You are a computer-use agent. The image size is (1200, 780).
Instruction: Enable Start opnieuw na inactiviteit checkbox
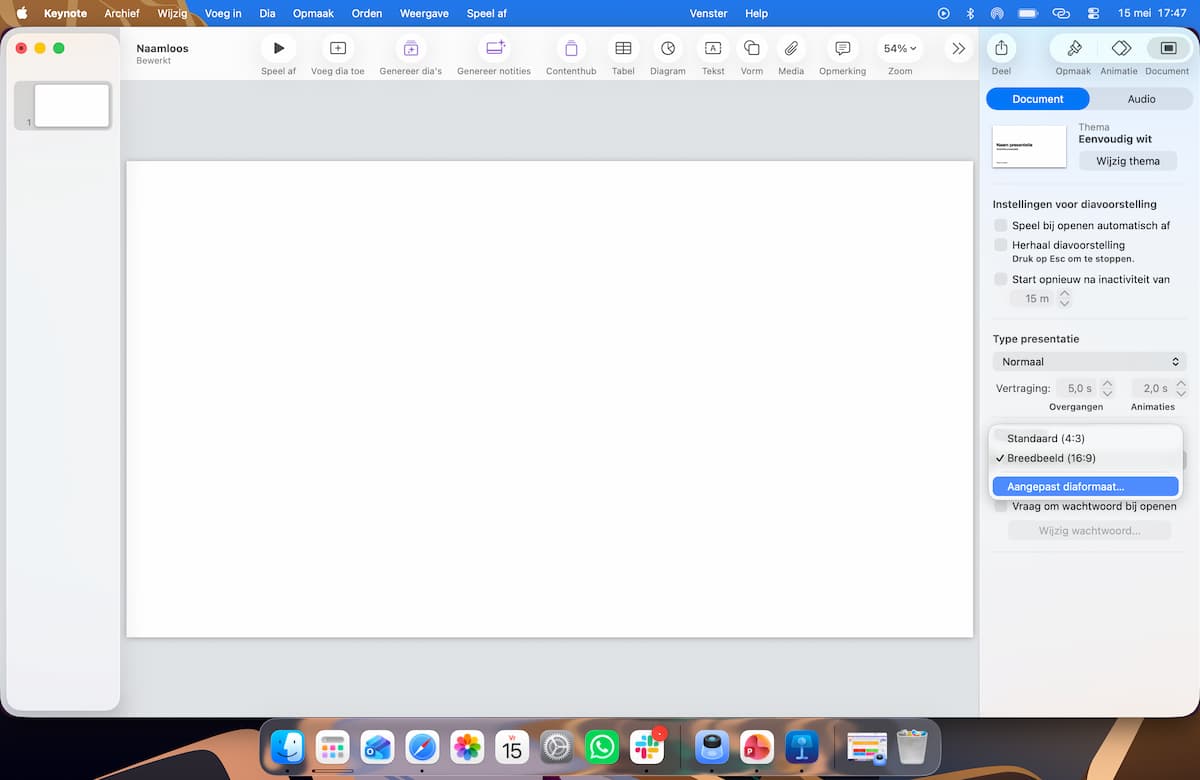(x=1001, y=280)
